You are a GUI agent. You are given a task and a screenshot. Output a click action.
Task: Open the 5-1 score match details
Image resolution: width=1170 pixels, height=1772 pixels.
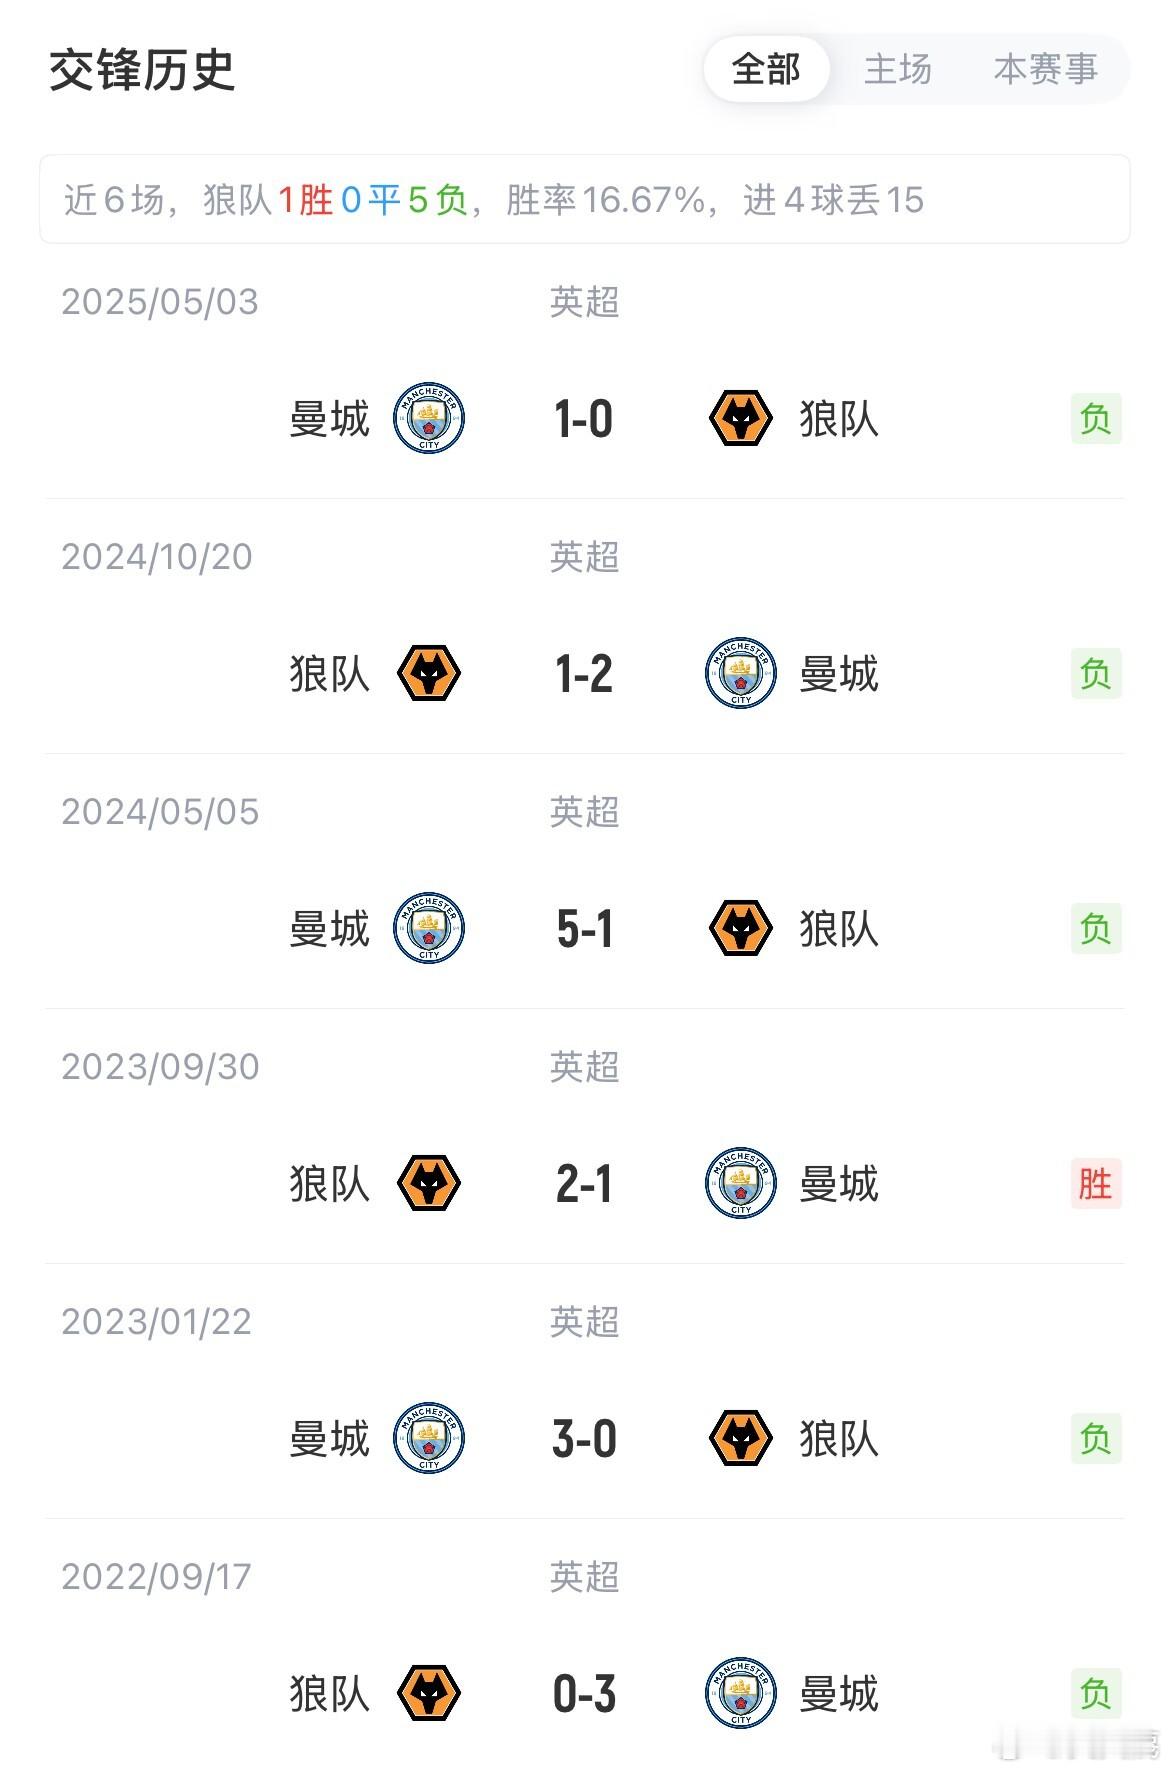tap(584, 929)
